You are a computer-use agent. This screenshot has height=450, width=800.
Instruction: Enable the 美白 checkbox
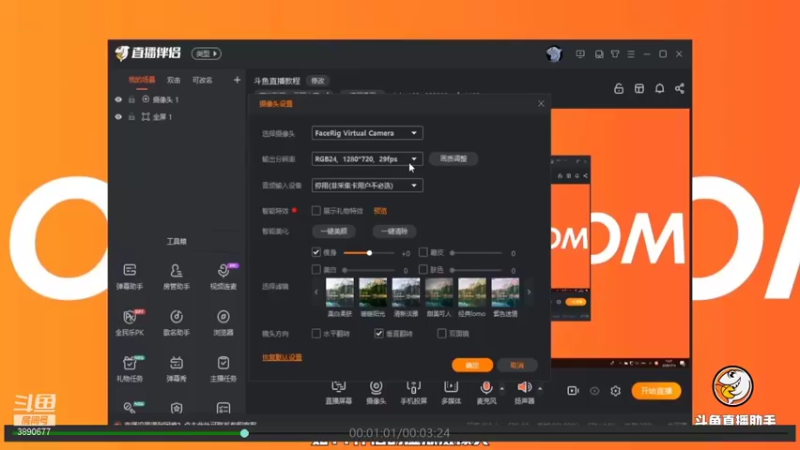(316, 269)
